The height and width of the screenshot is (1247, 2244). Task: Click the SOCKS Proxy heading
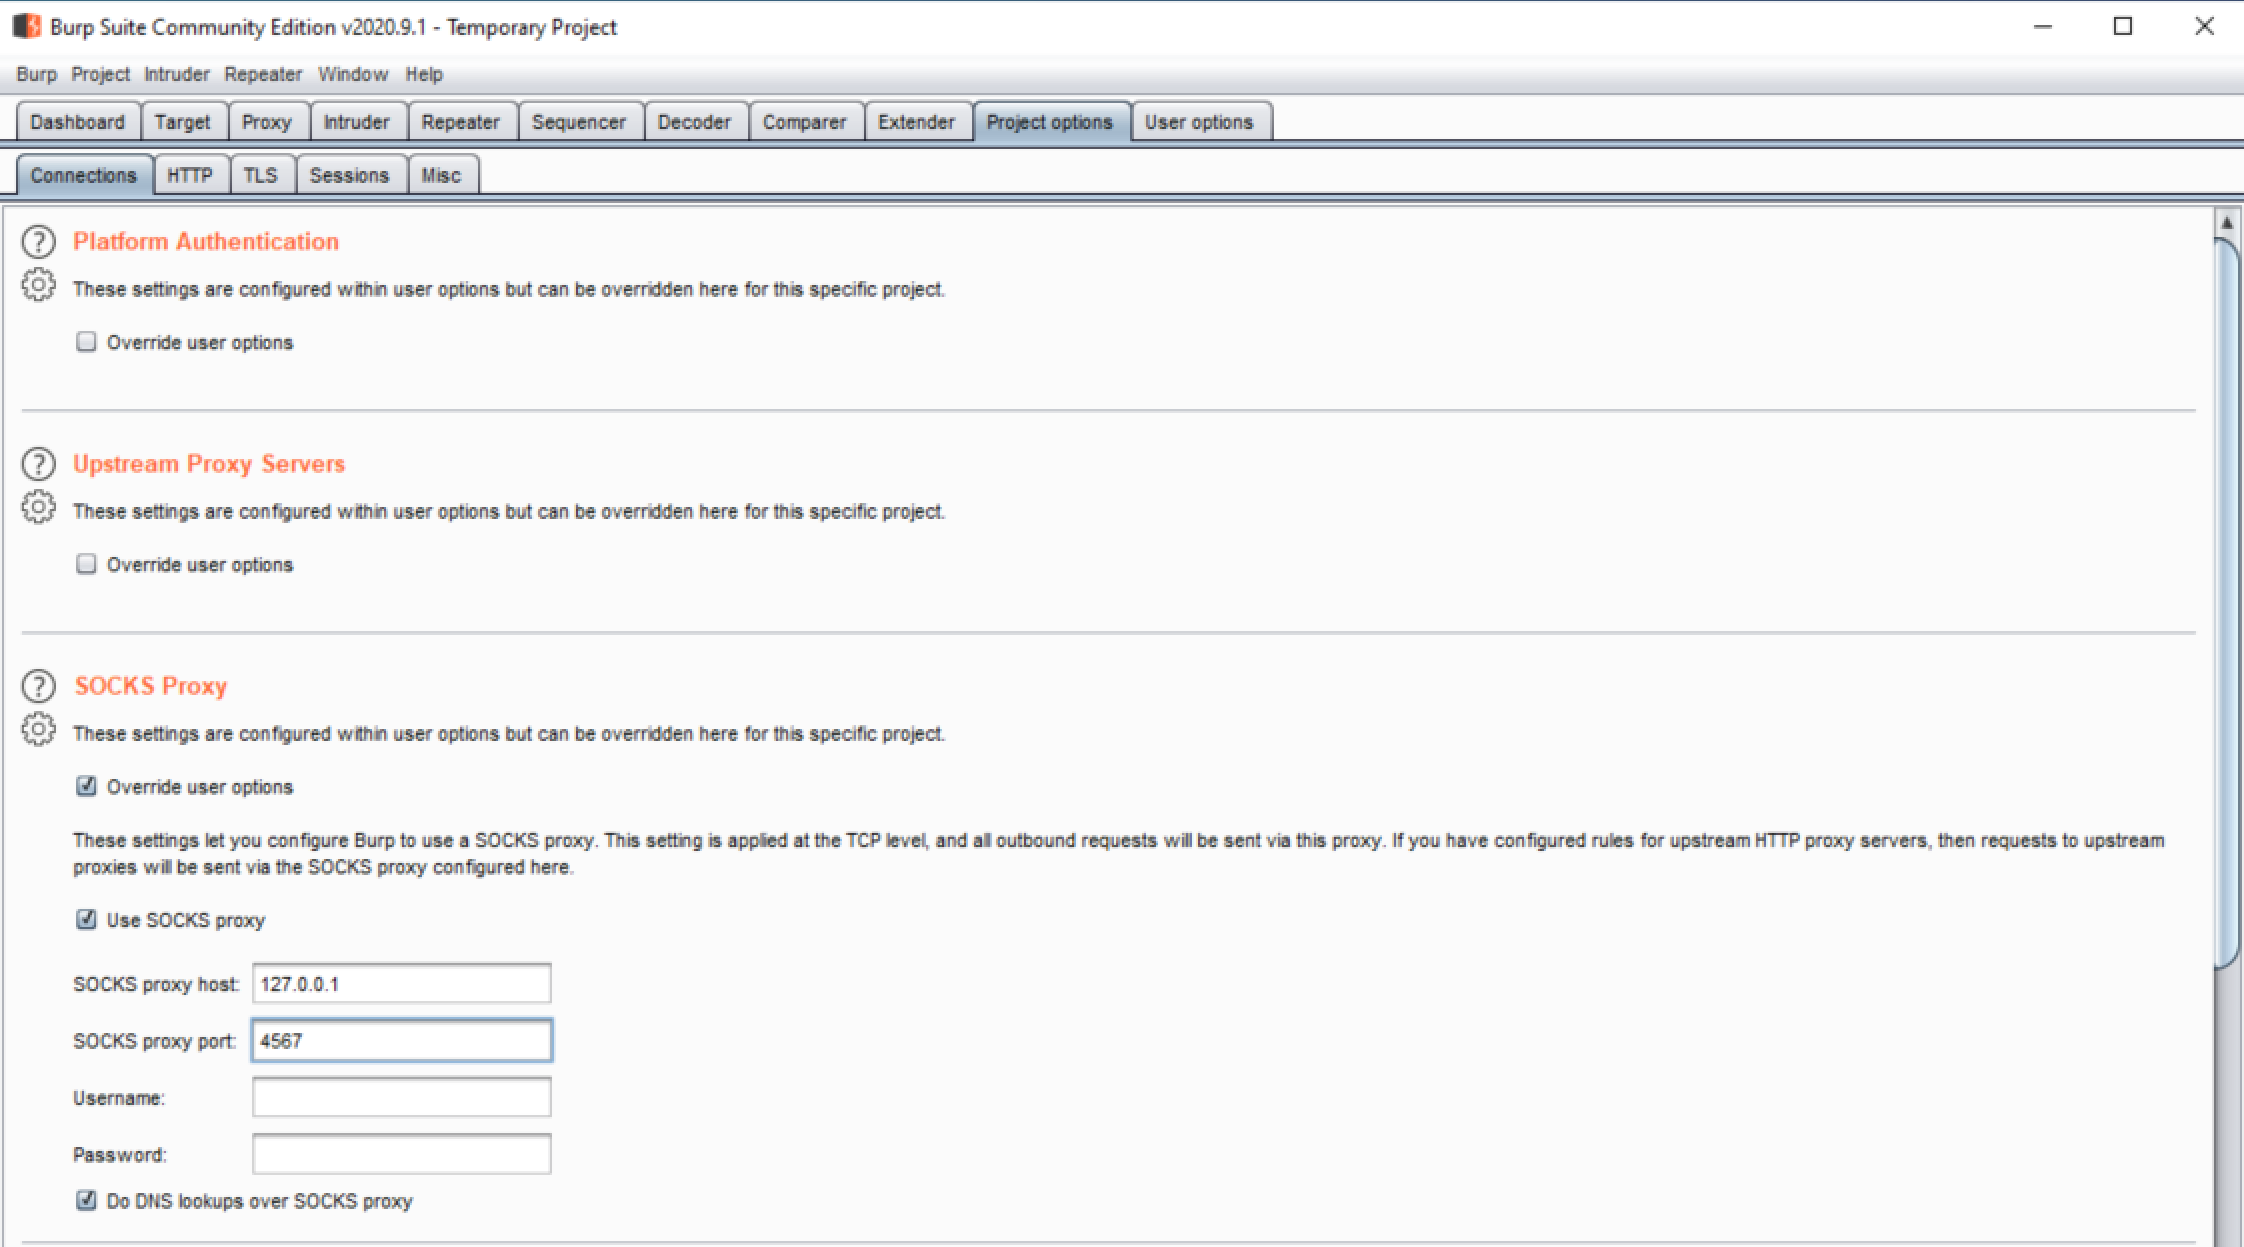(x=151, y=686)
